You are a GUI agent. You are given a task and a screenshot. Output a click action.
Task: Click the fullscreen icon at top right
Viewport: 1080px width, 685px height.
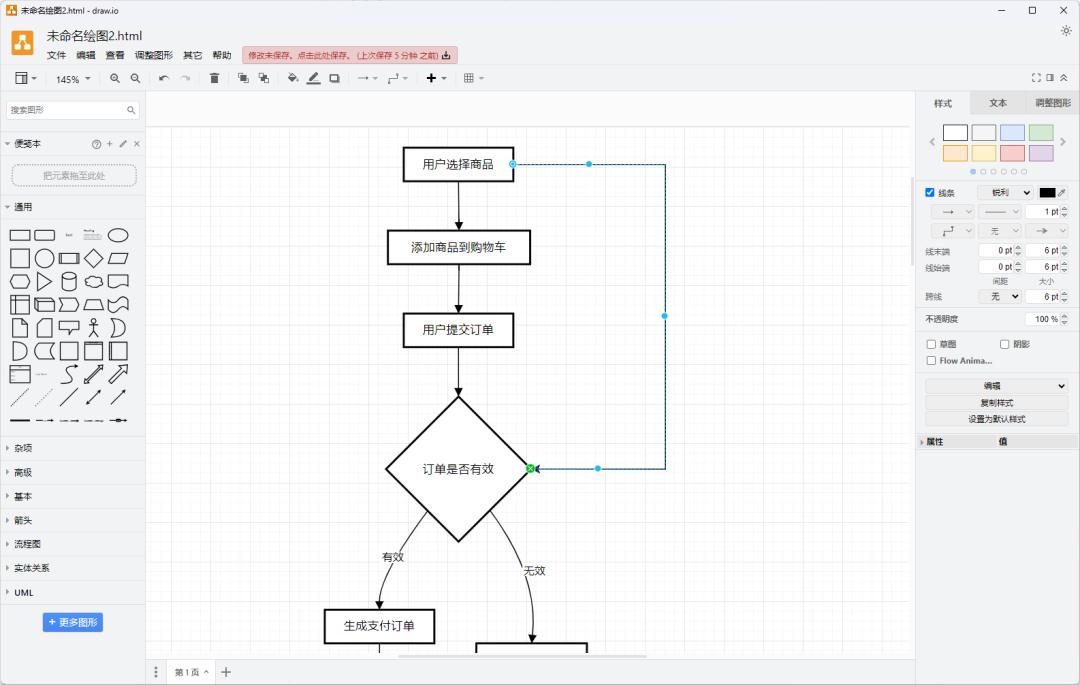(x=1036, y=78)
